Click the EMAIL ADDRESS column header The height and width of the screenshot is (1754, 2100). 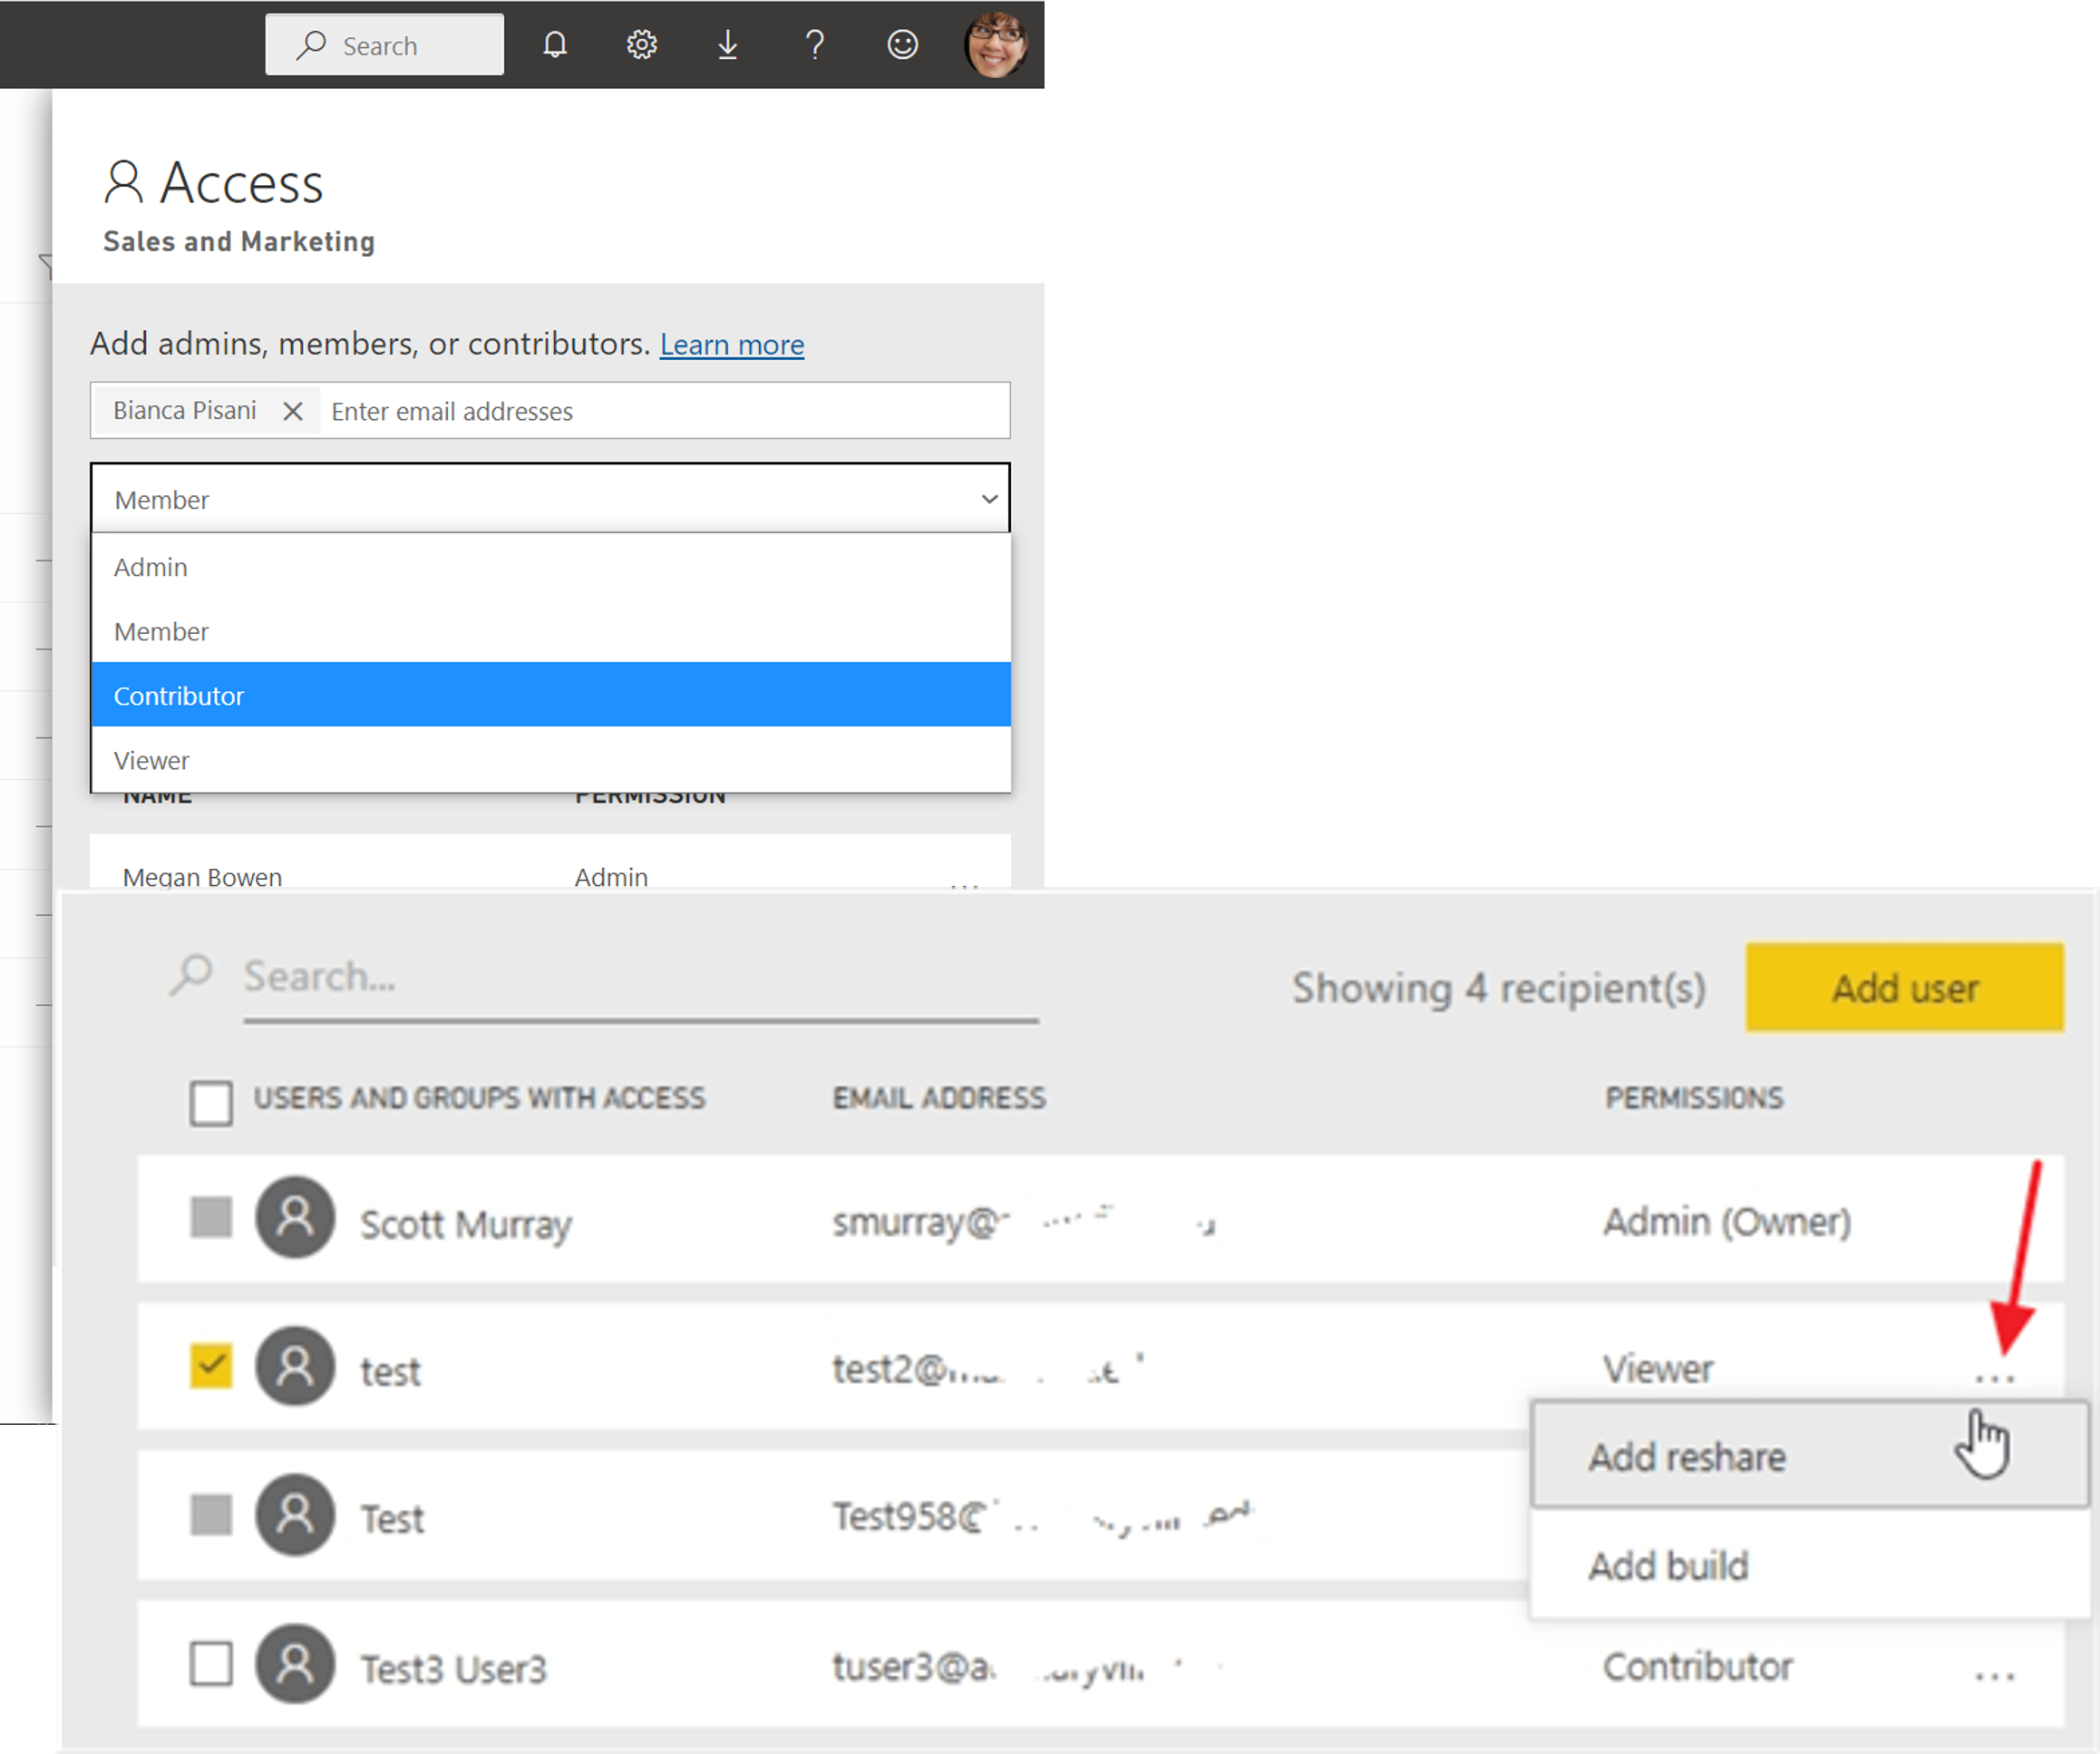[939, 1098]
